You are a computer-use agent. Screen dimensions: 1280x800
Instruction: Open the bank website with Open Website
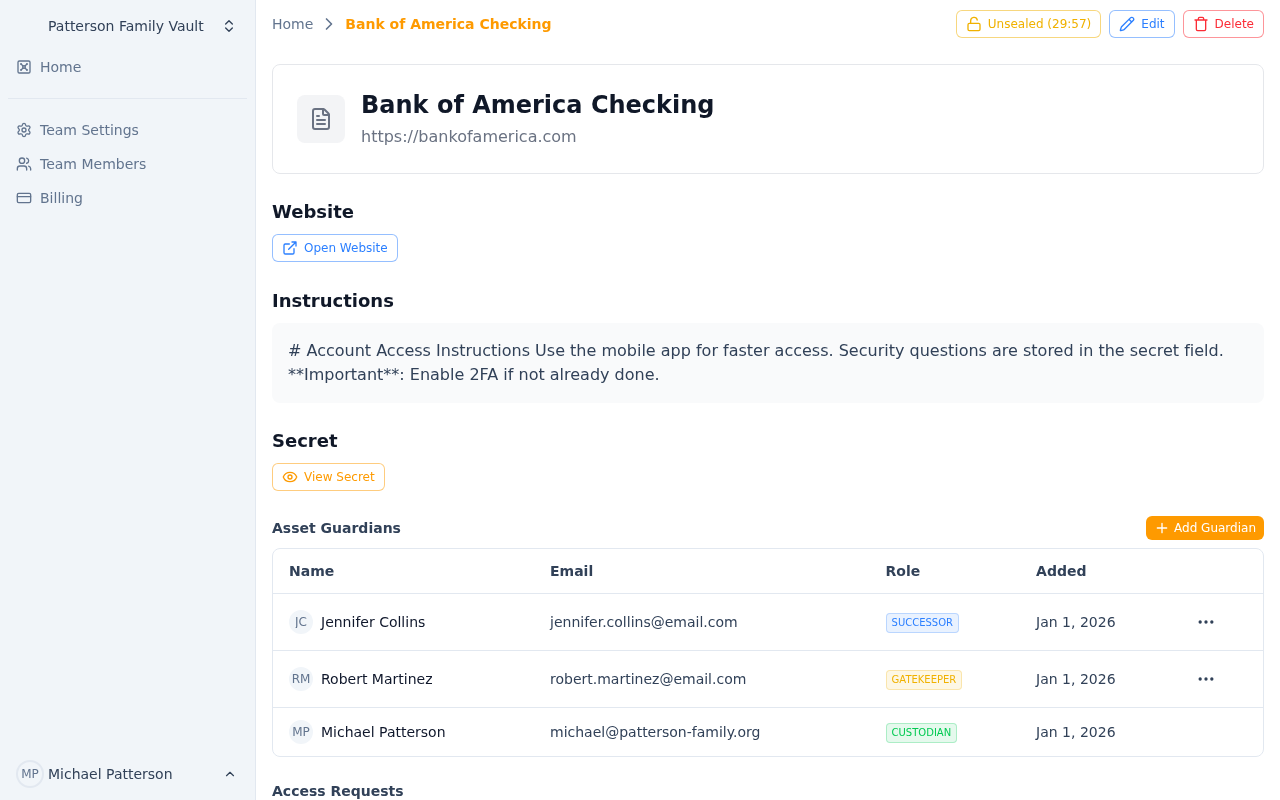coord(334,247)
